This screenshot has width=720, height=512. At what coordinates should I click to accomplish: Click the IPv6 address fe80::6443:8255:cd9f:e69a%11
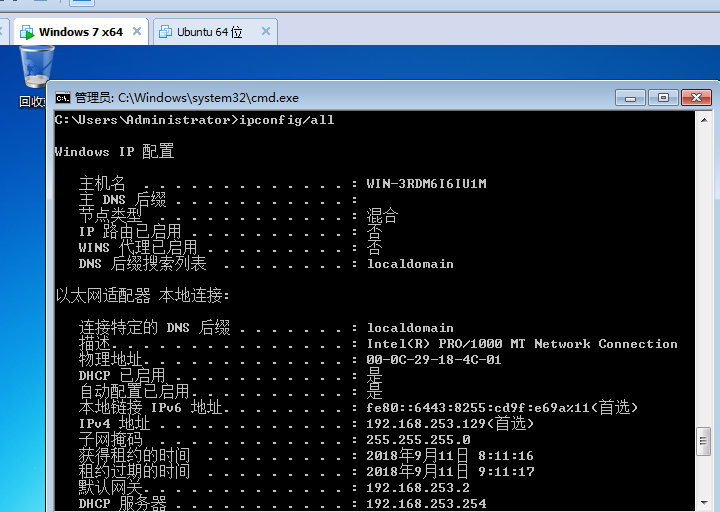click(478, 407)
